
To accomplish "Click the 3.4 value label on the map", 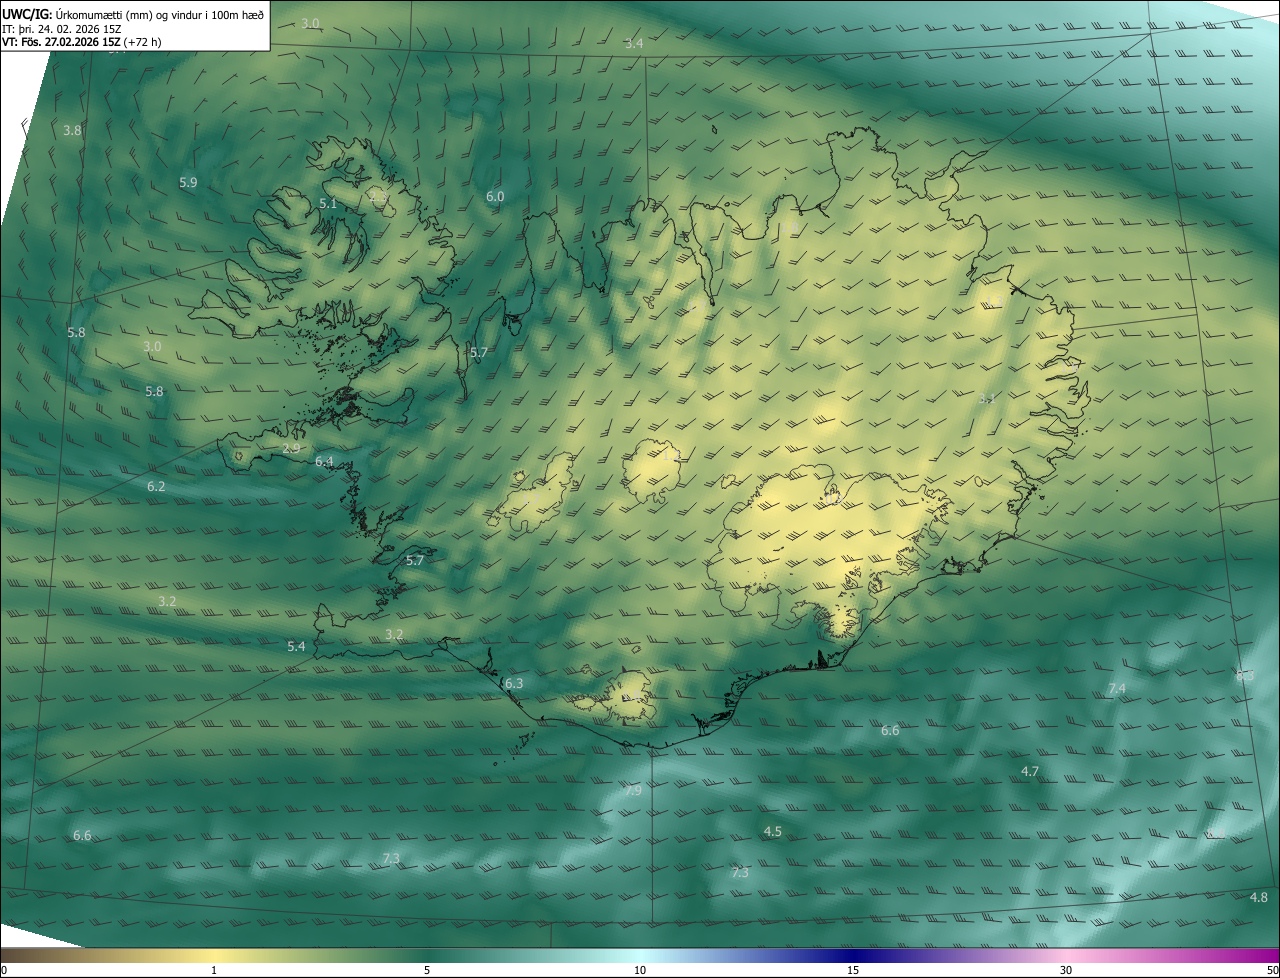I will pos(634,43).
